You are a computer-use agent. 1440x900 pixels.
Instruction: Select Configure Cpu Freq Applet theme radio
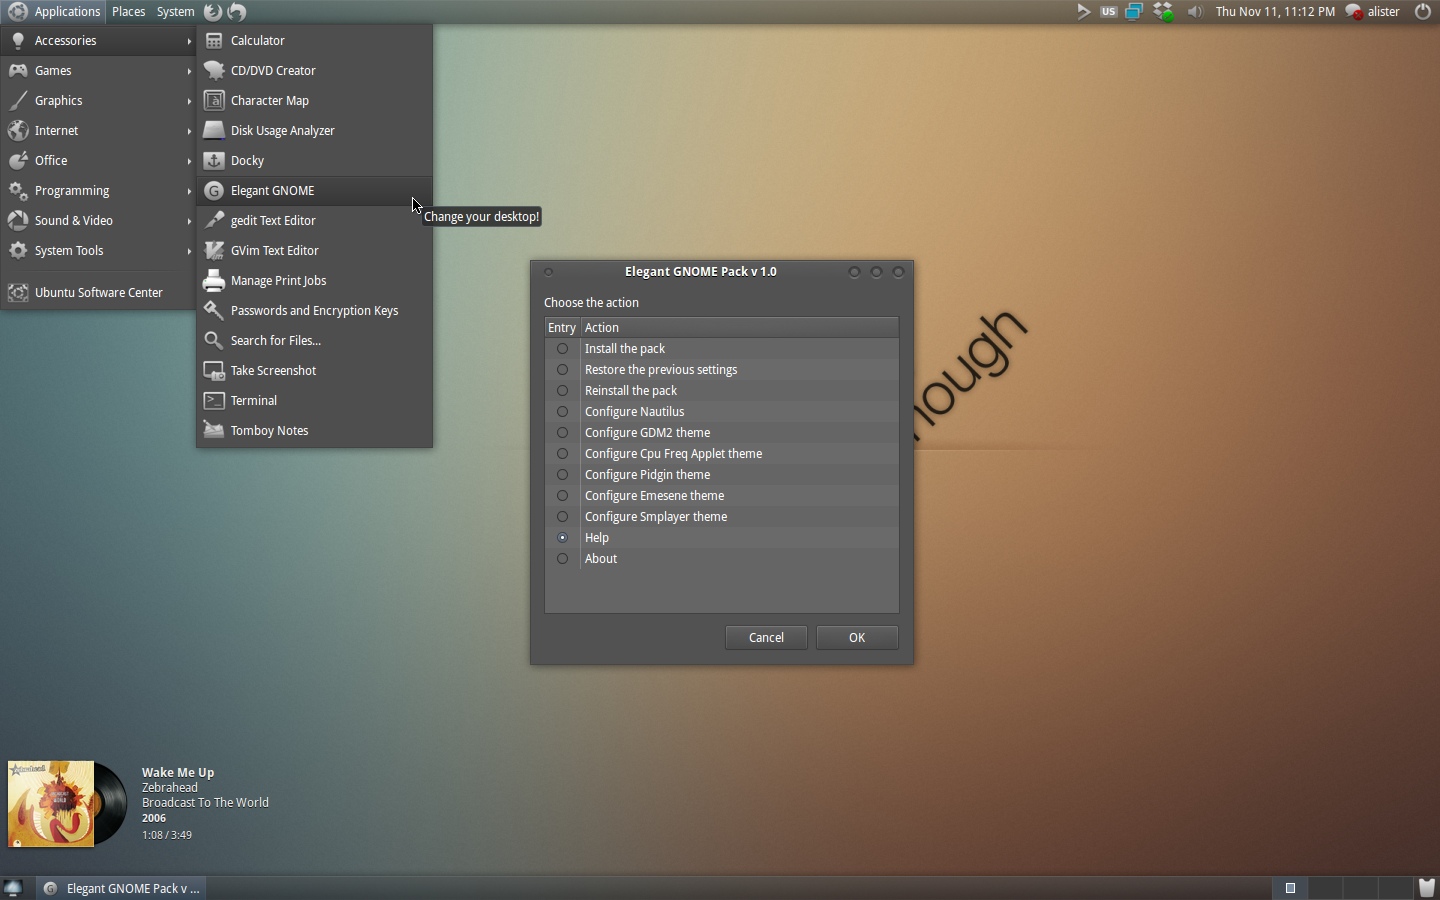[x=562, y=454]
